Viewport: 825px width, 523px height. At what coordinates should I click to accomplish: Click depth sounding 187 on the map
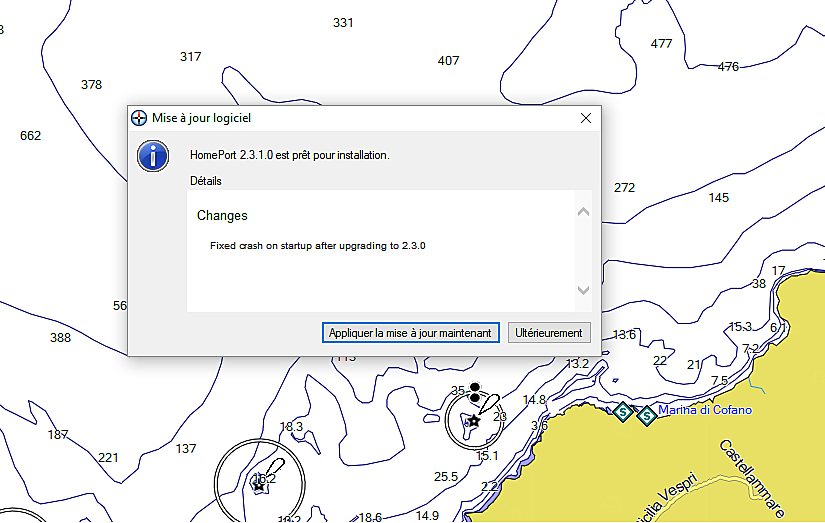click(58, 435)
